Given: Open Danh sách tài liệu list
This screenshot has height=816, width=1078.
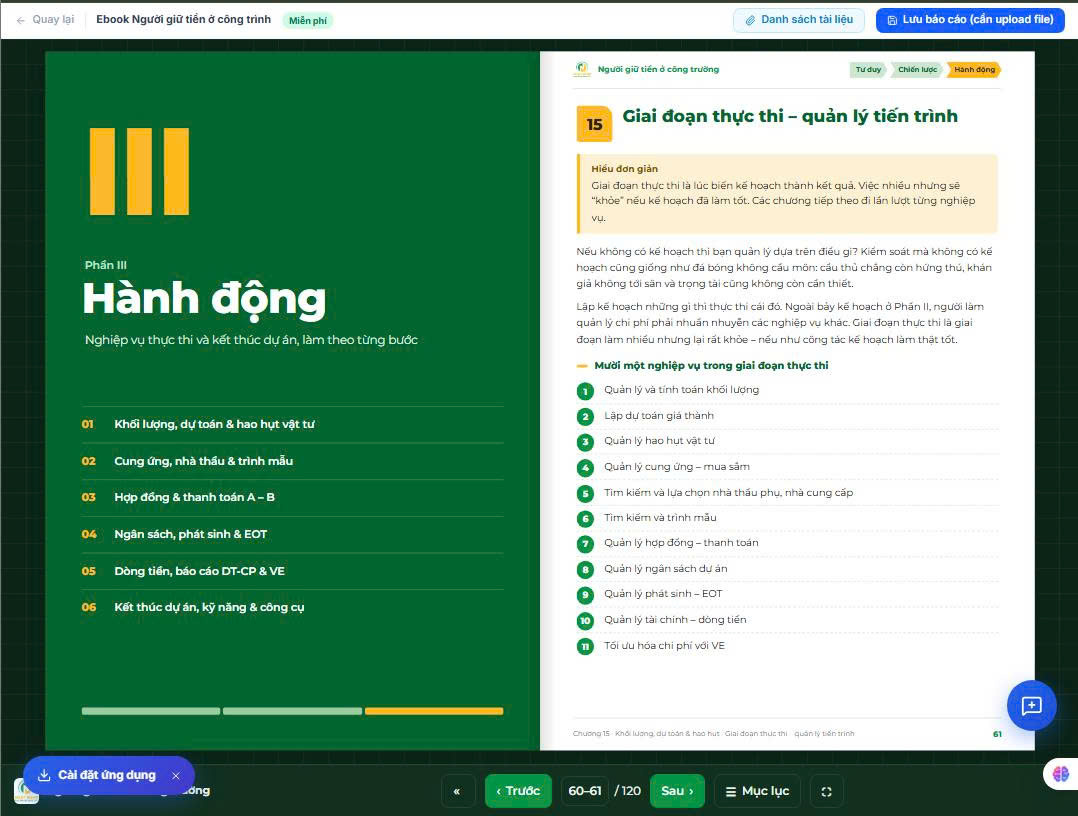Looking at the screenshot, I should coord(800,20).
